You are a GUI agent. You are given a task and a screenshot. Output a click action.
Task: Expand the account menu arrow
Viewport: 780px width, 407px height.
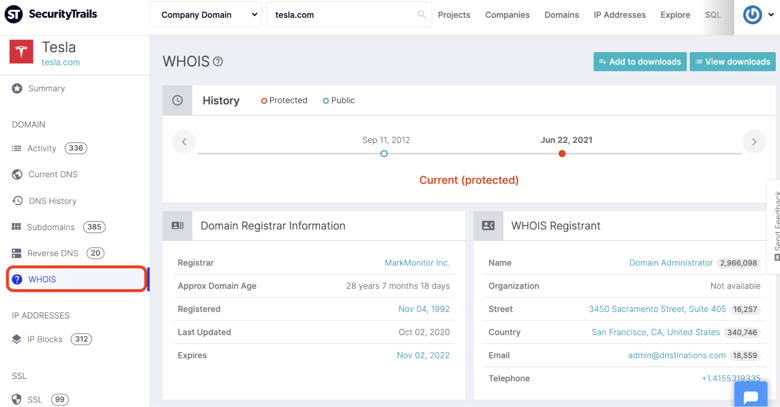click(x=771, y=14)
